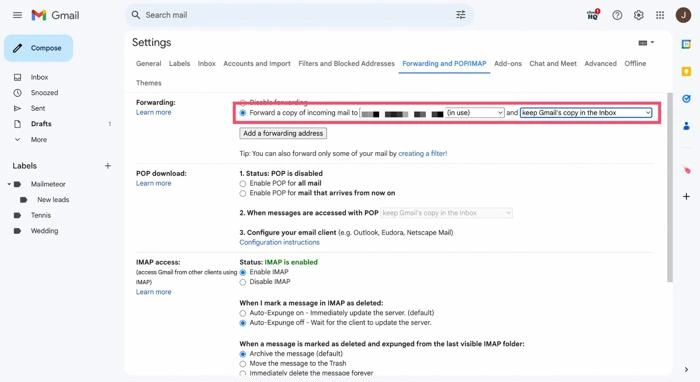This screenshot has width=700, height=382.
Task: Select Auto-Expunge on option
Action: pyautogui.click(x=243, y=313)
